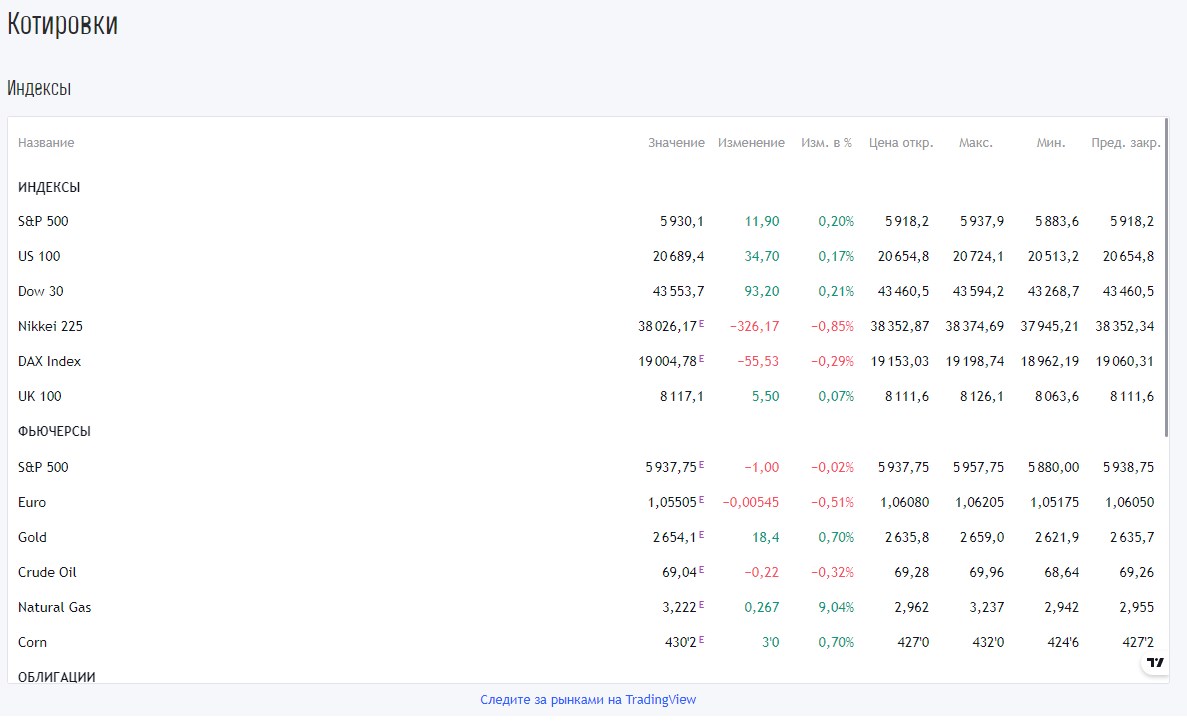
Task: Select the UK 100 index row
Action: pyautogui.click(x=40, y=396)
